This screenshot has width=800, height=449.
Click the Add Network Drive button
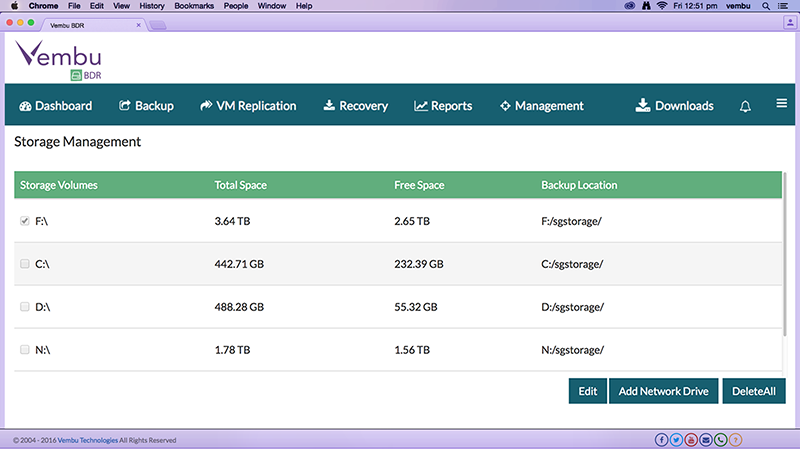tap(663, 391)
